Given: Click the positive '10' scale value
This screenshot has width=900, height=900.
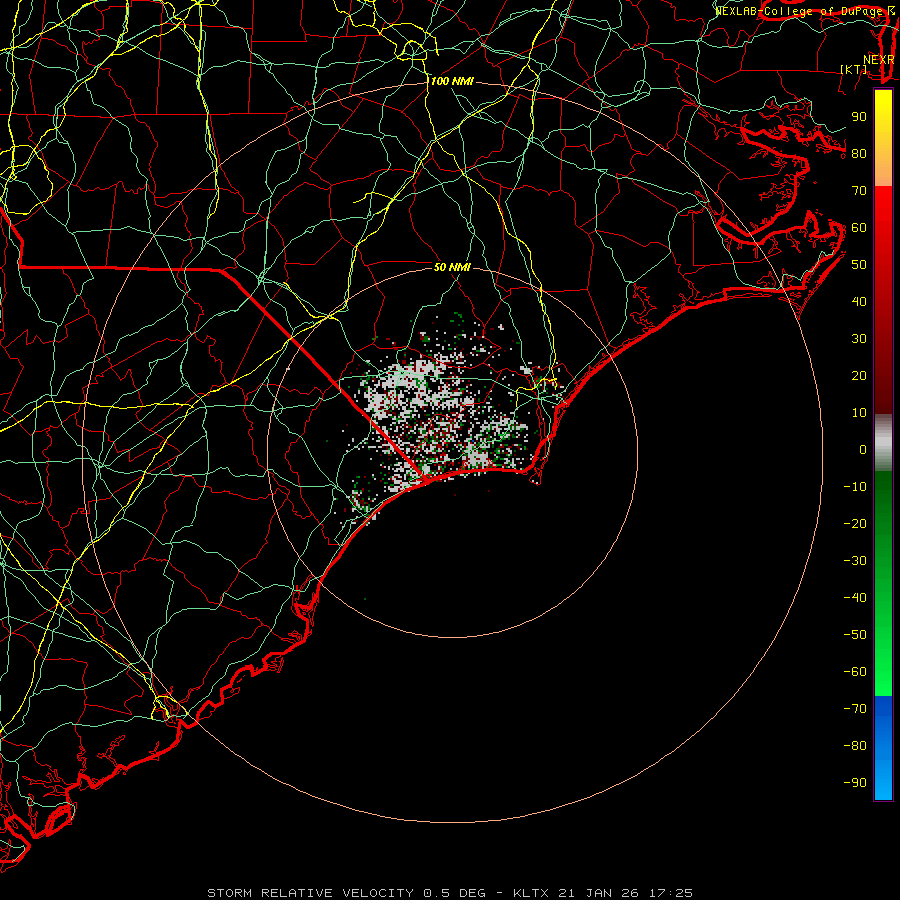Looking at the screenshot, I should click(859, 413).
